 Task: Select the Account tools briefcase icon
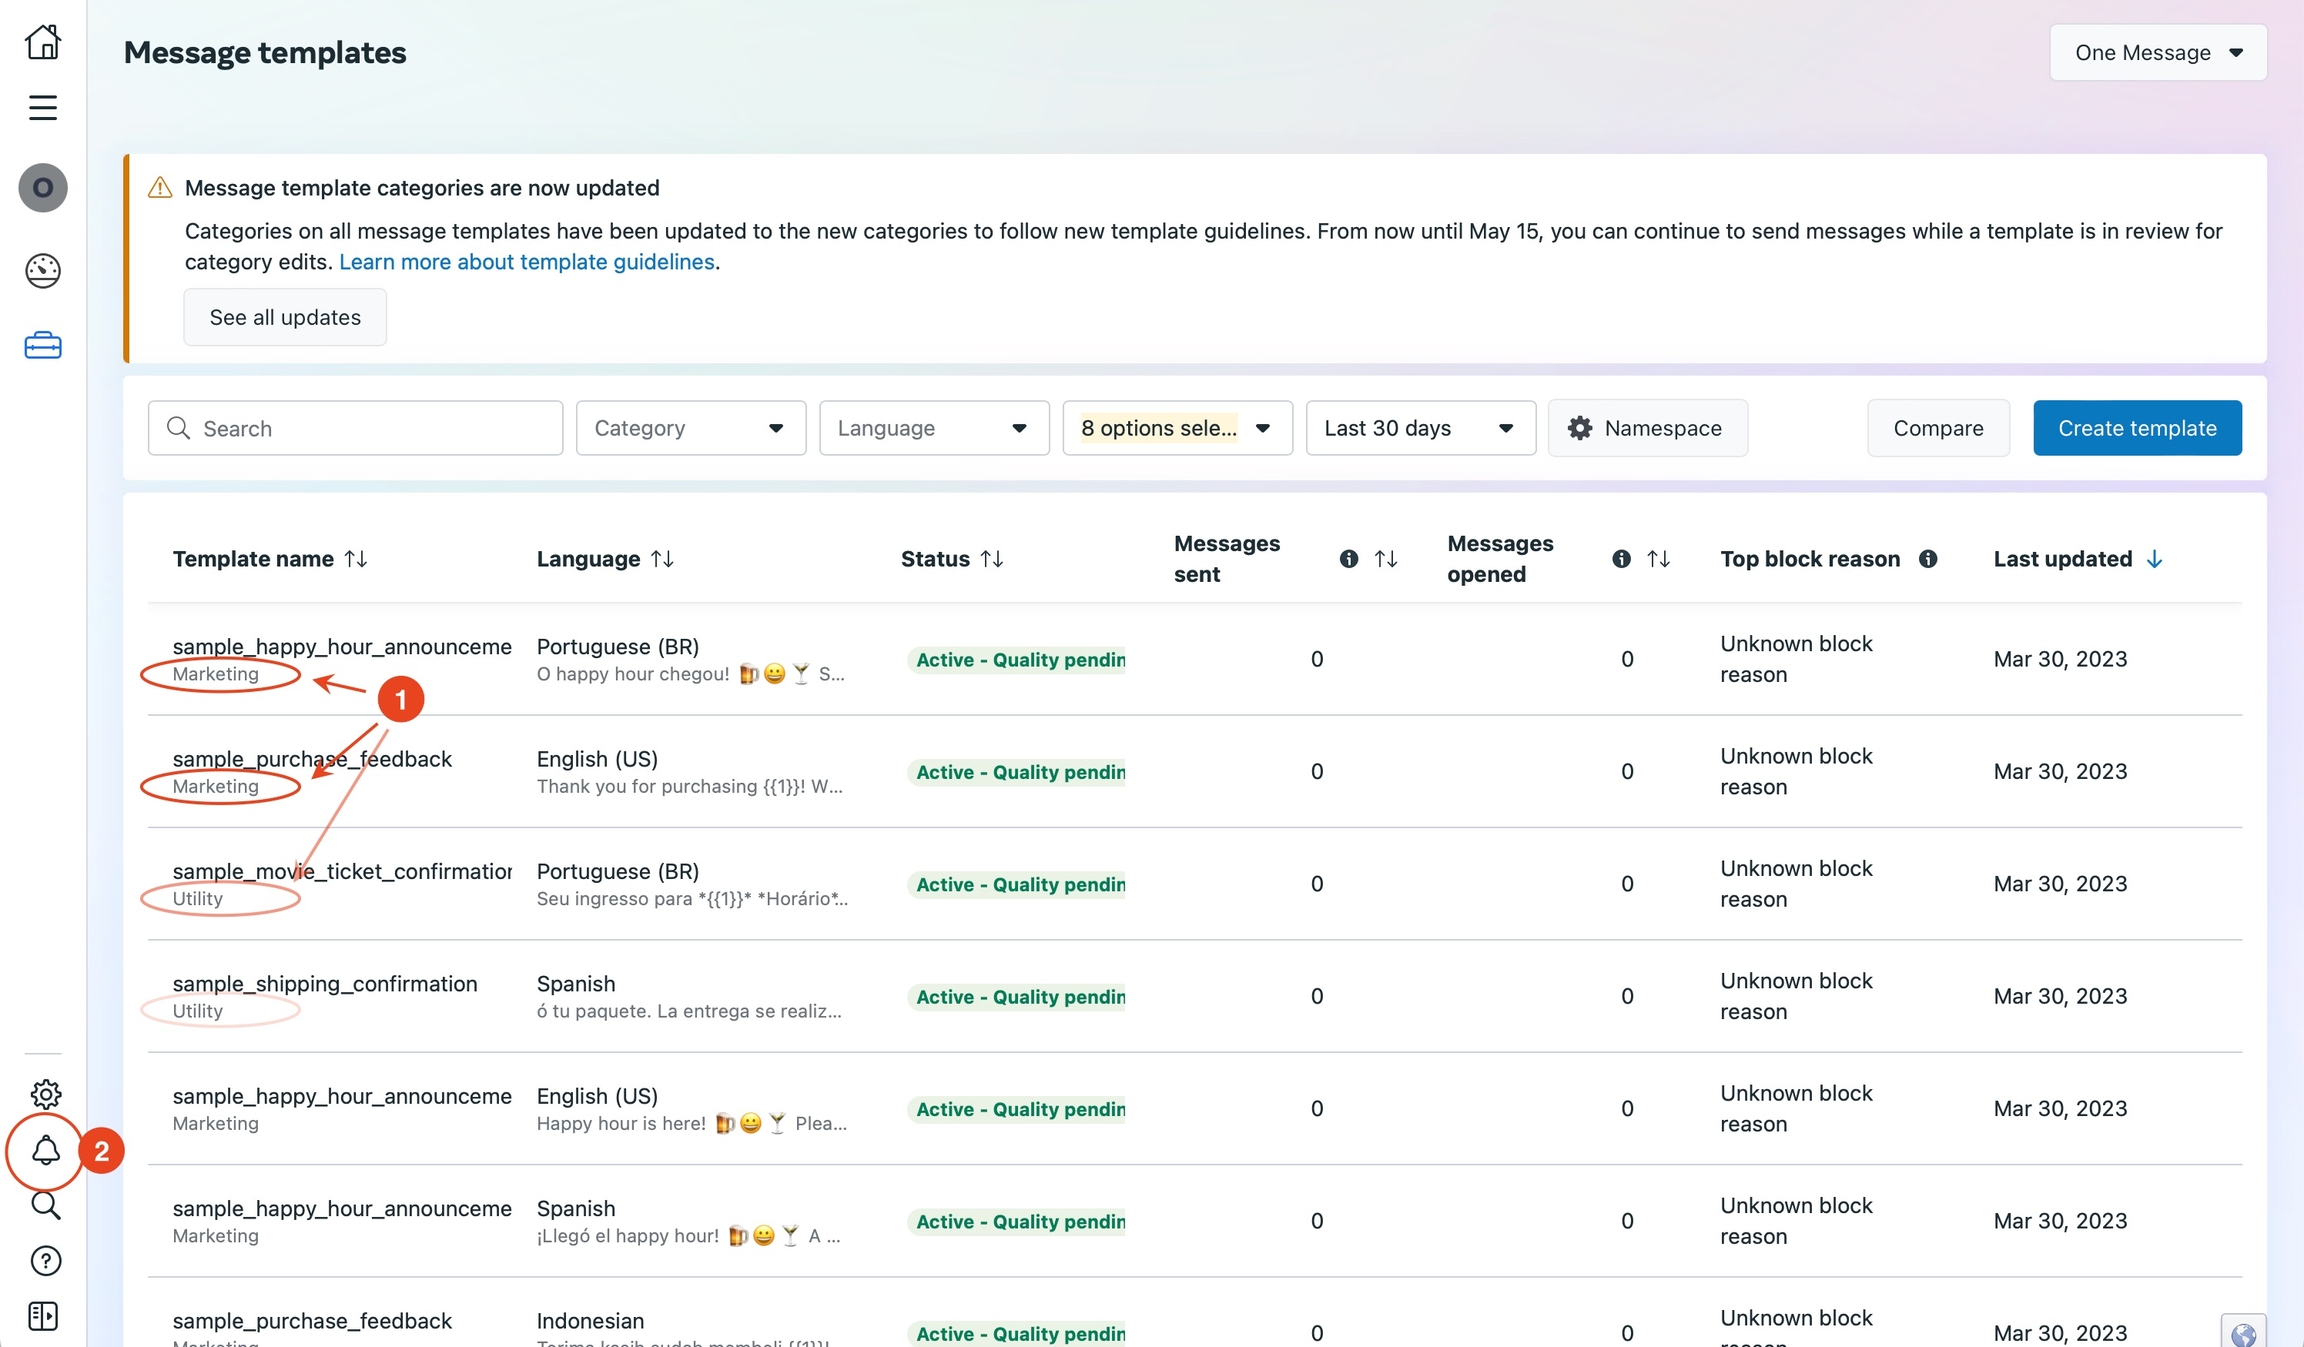43,346
